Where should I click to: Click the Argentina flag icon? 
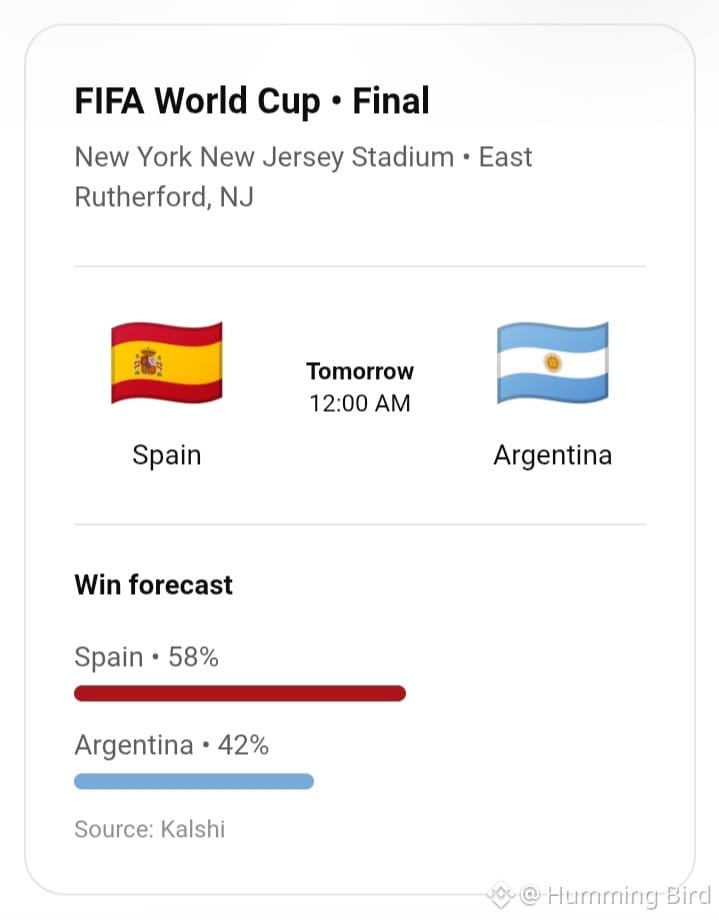(x=552, y=362)
